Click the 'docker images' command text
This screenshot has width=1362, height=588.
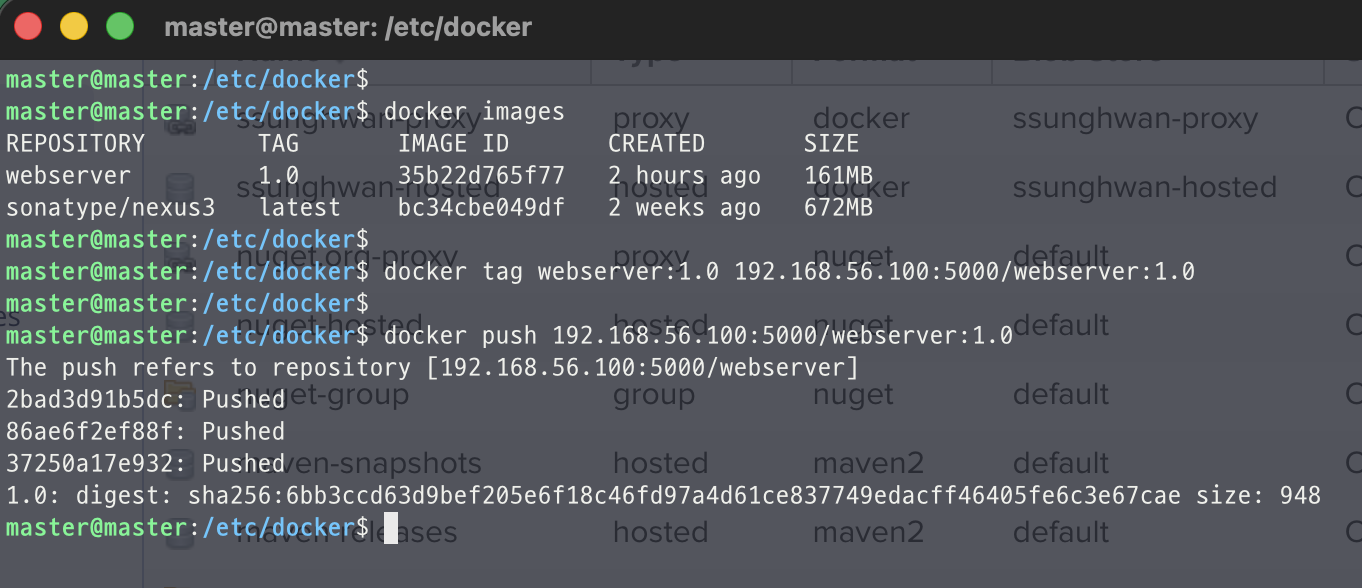click(x=474, y=111)
